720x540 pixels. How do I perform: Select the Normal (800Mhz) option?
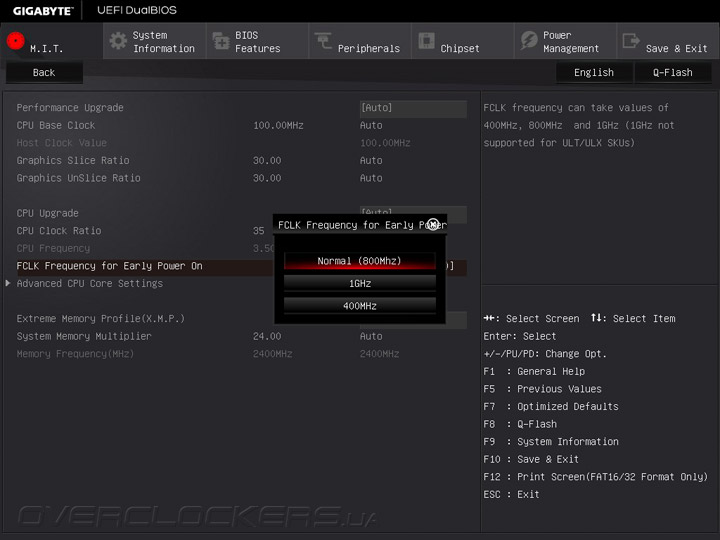[x=360, y=261]
